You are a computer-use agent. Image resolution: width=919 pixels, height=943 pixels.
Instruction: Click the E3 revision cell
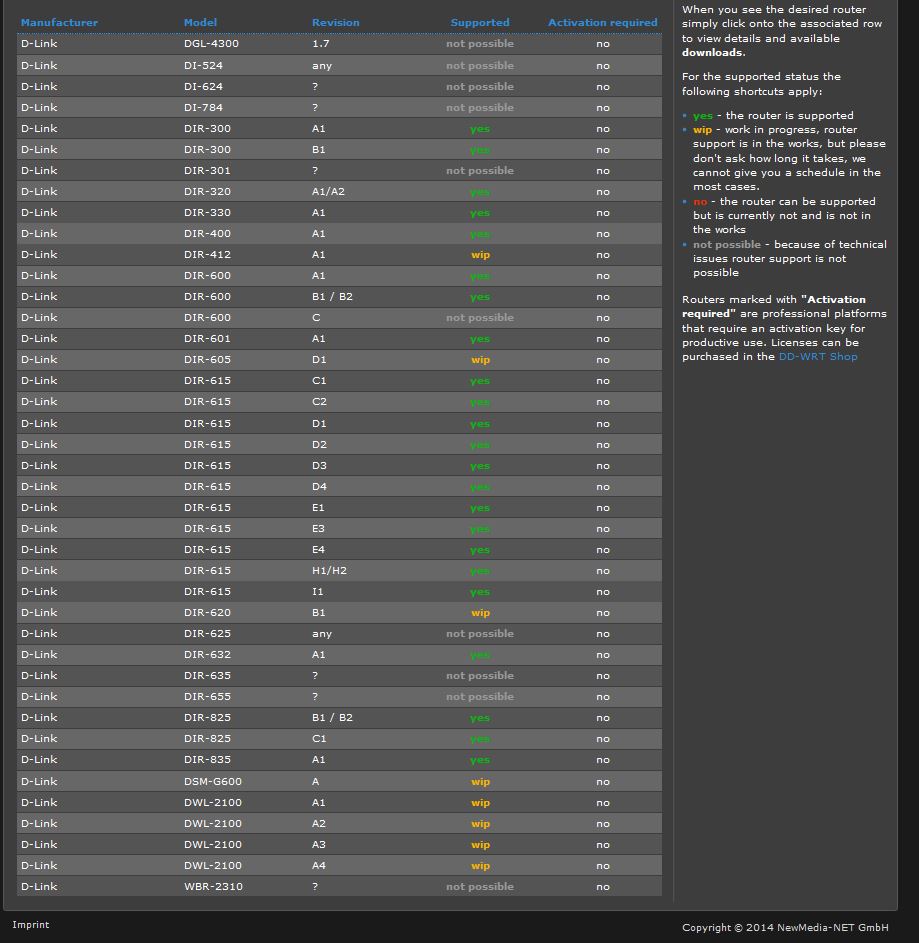click(318, 529)
